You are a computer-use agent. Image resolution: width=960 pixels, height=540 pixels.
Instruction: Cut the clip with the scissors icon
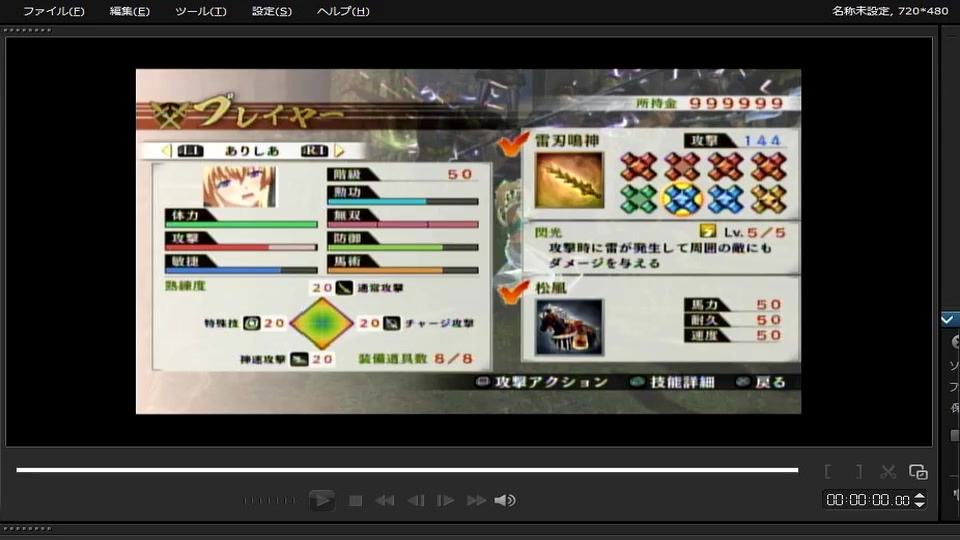[x=888, y=471]
